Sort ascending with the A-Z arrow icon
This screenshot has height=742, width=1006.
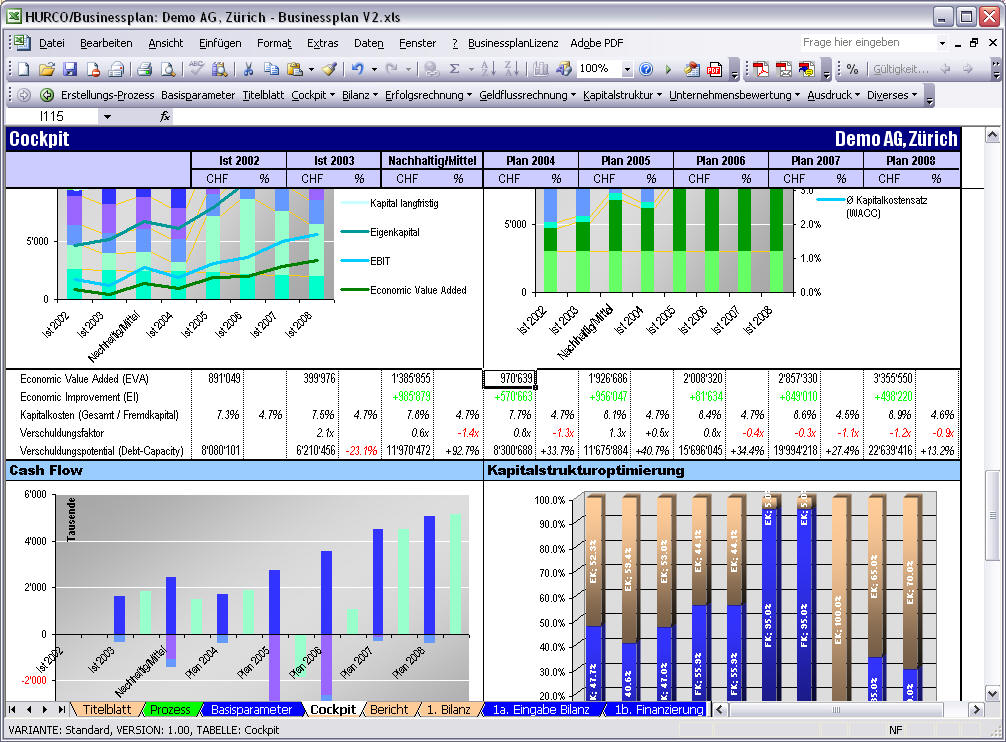point(488,69)
